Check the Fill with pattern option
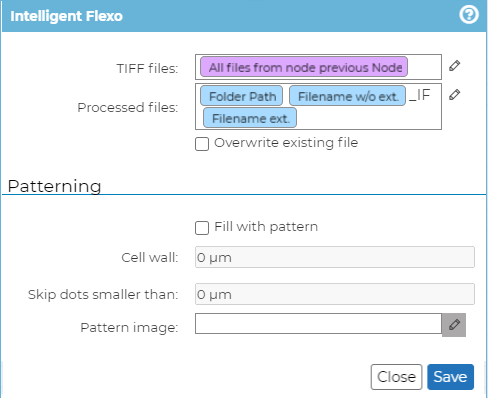The width and height of the screenshot is (488, 398). (202, 228)
